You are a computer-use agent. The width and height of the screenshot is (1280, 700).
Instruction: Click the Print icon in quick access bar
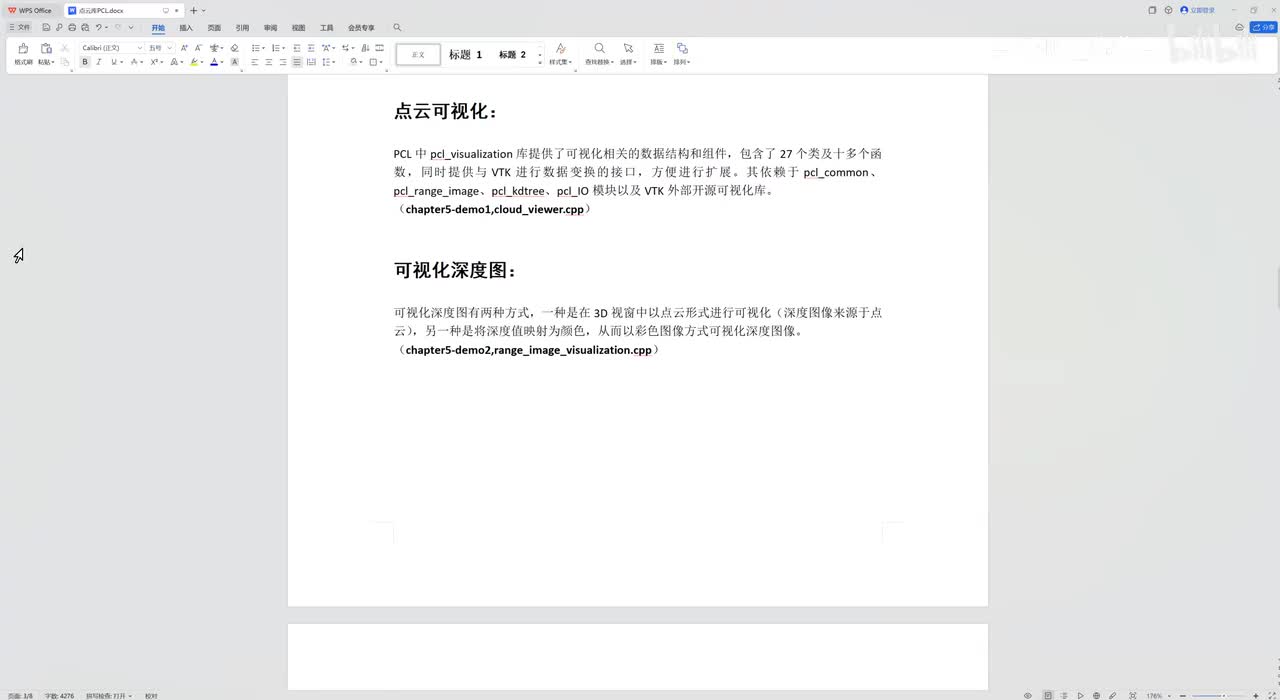[x=72, y=27]
